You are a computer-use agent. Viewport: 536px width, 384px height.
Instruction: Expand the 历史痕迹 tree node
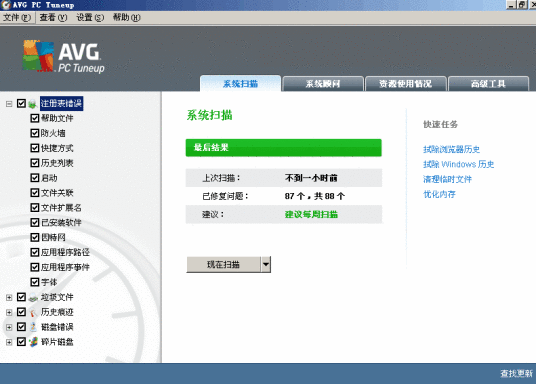point(9,313)
